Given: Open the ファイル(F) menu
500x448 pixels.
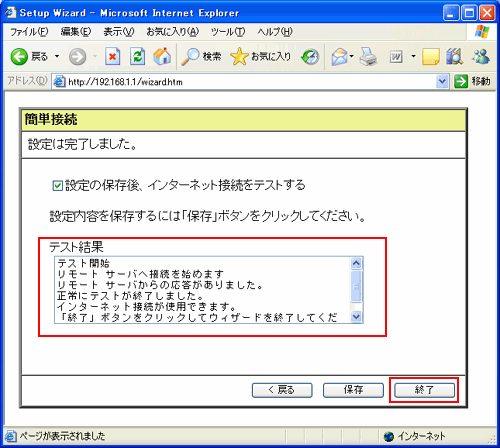Looking at the screenshot, I should point(29,32).
